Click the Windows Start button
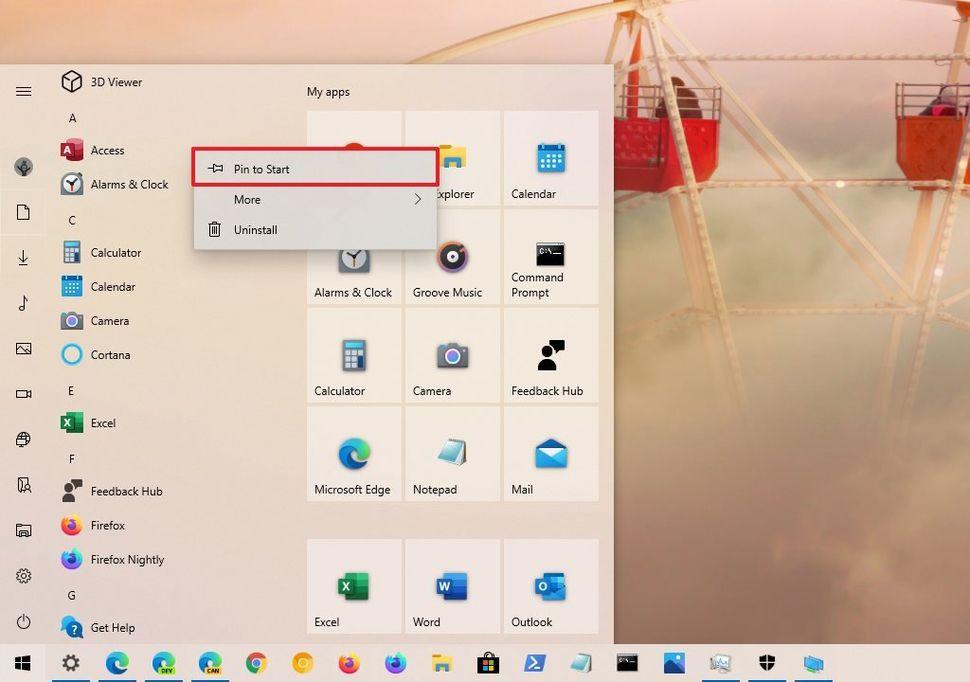 click(x=23, y=663)
